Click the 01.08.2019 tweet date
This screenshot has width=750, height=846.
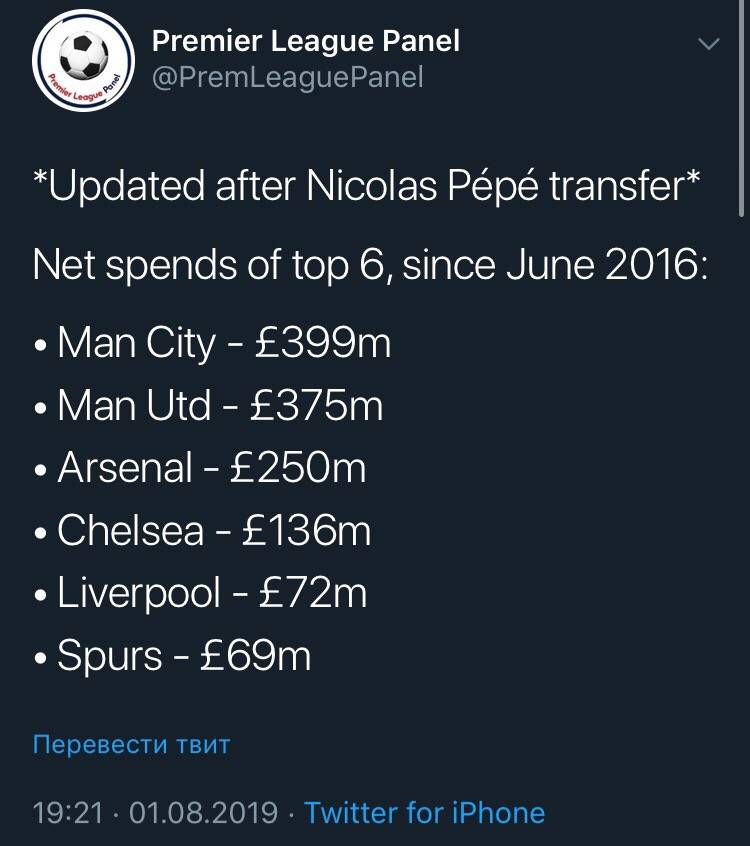(x=203, y=812)
